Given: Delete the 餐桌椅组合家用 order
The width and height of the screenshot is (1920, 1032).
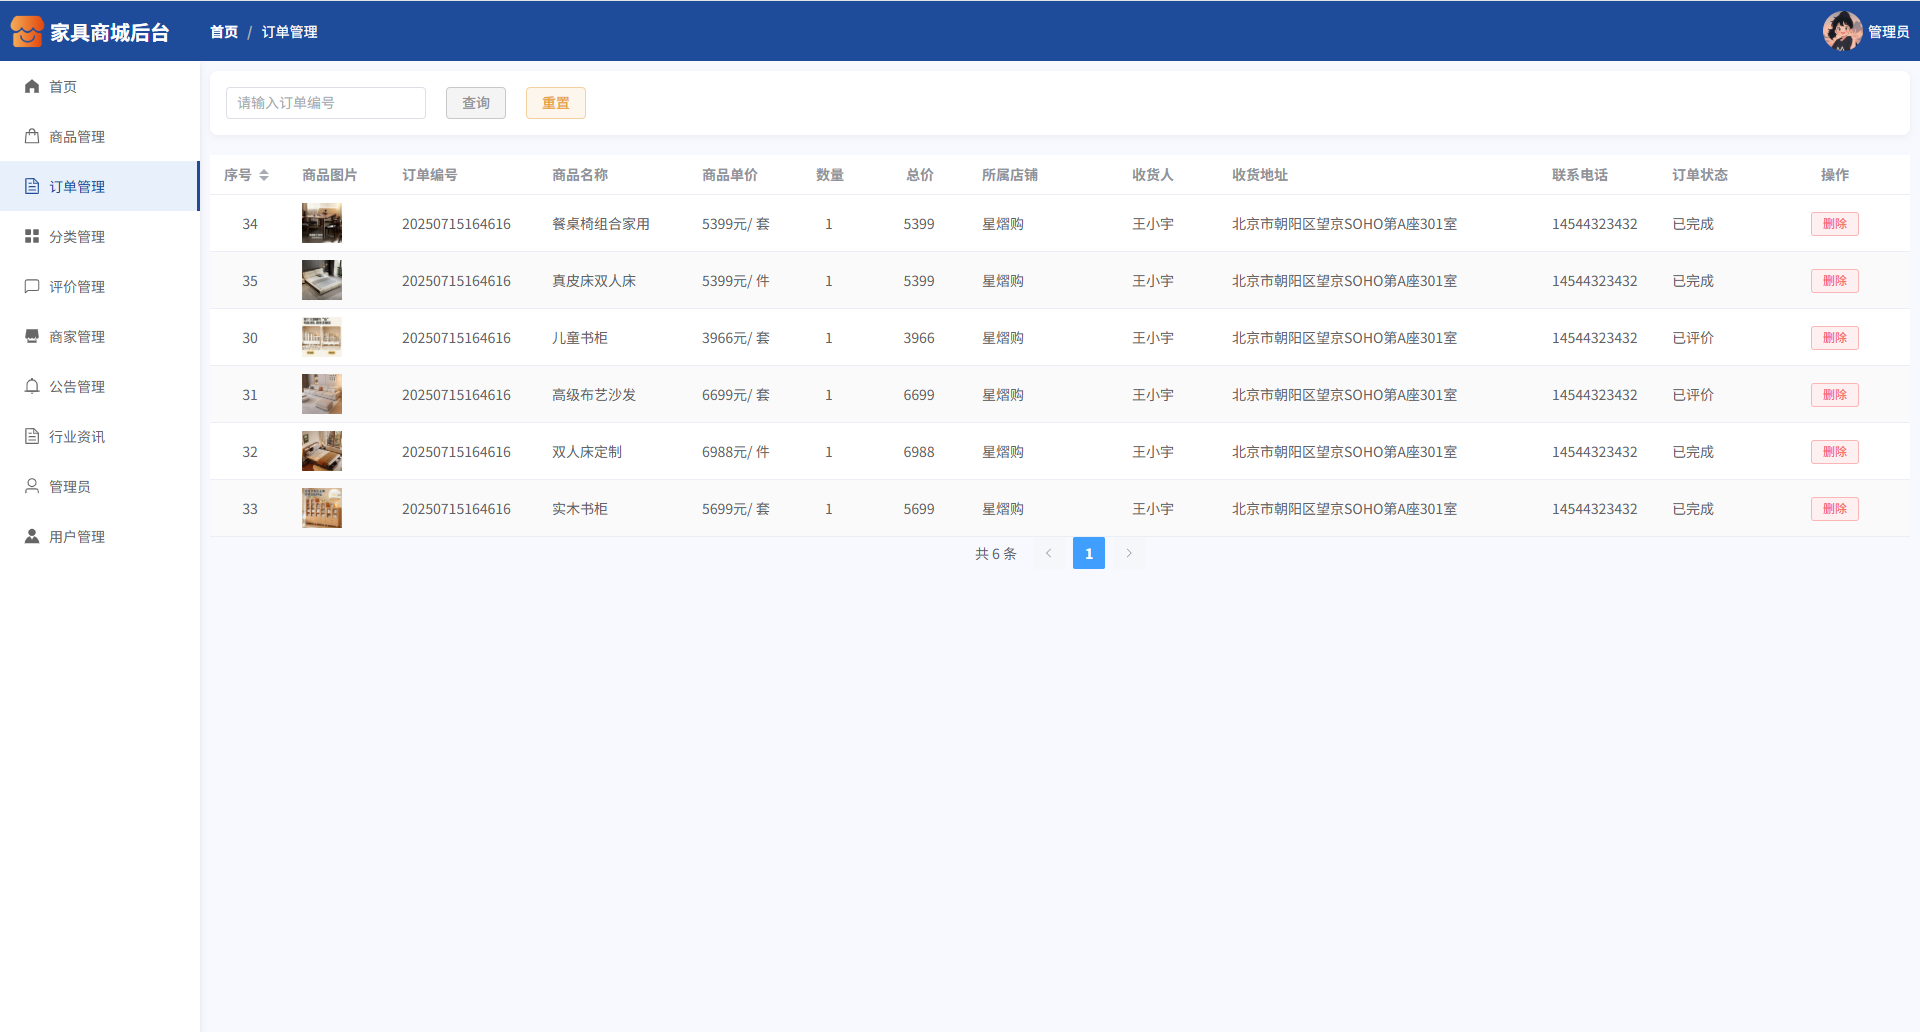Looking at the screenshot, I should (x=1834, y=224).
